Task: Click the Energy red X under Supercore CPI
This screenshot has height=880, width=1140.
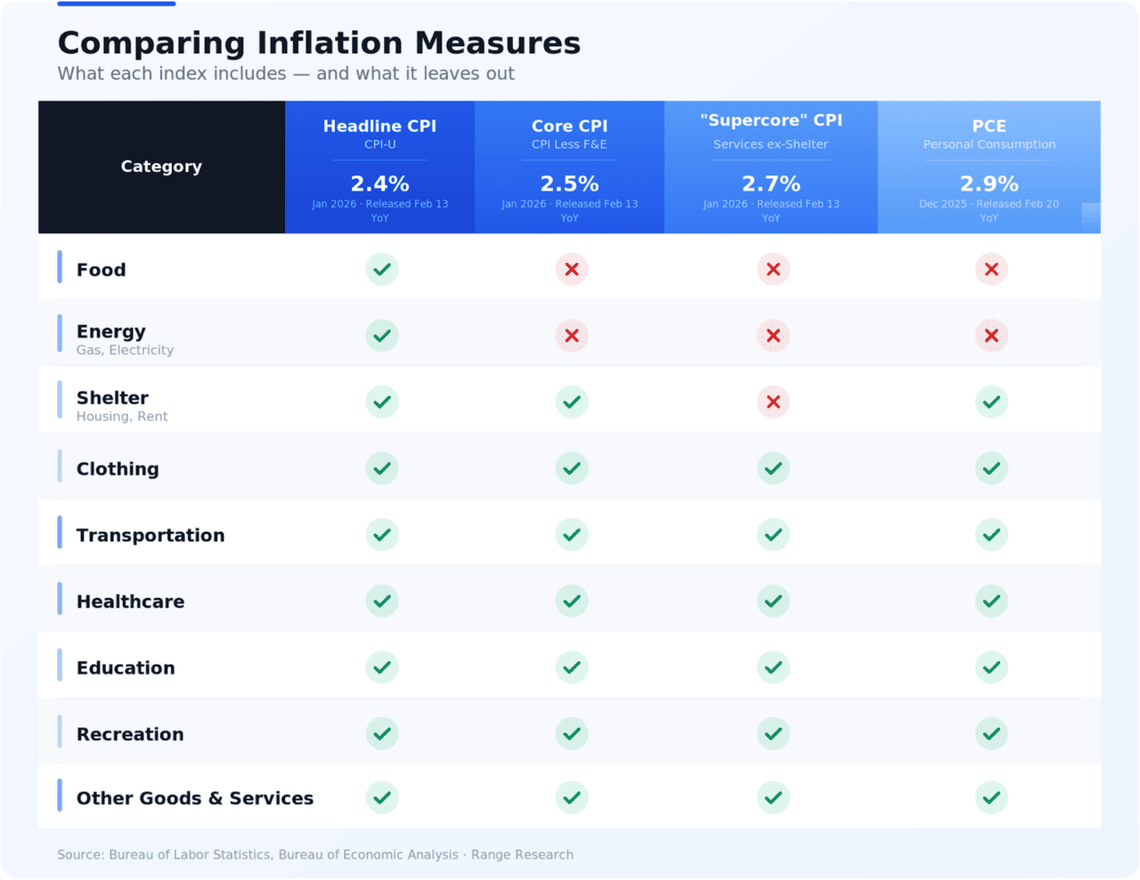Action: pos(773,336)
